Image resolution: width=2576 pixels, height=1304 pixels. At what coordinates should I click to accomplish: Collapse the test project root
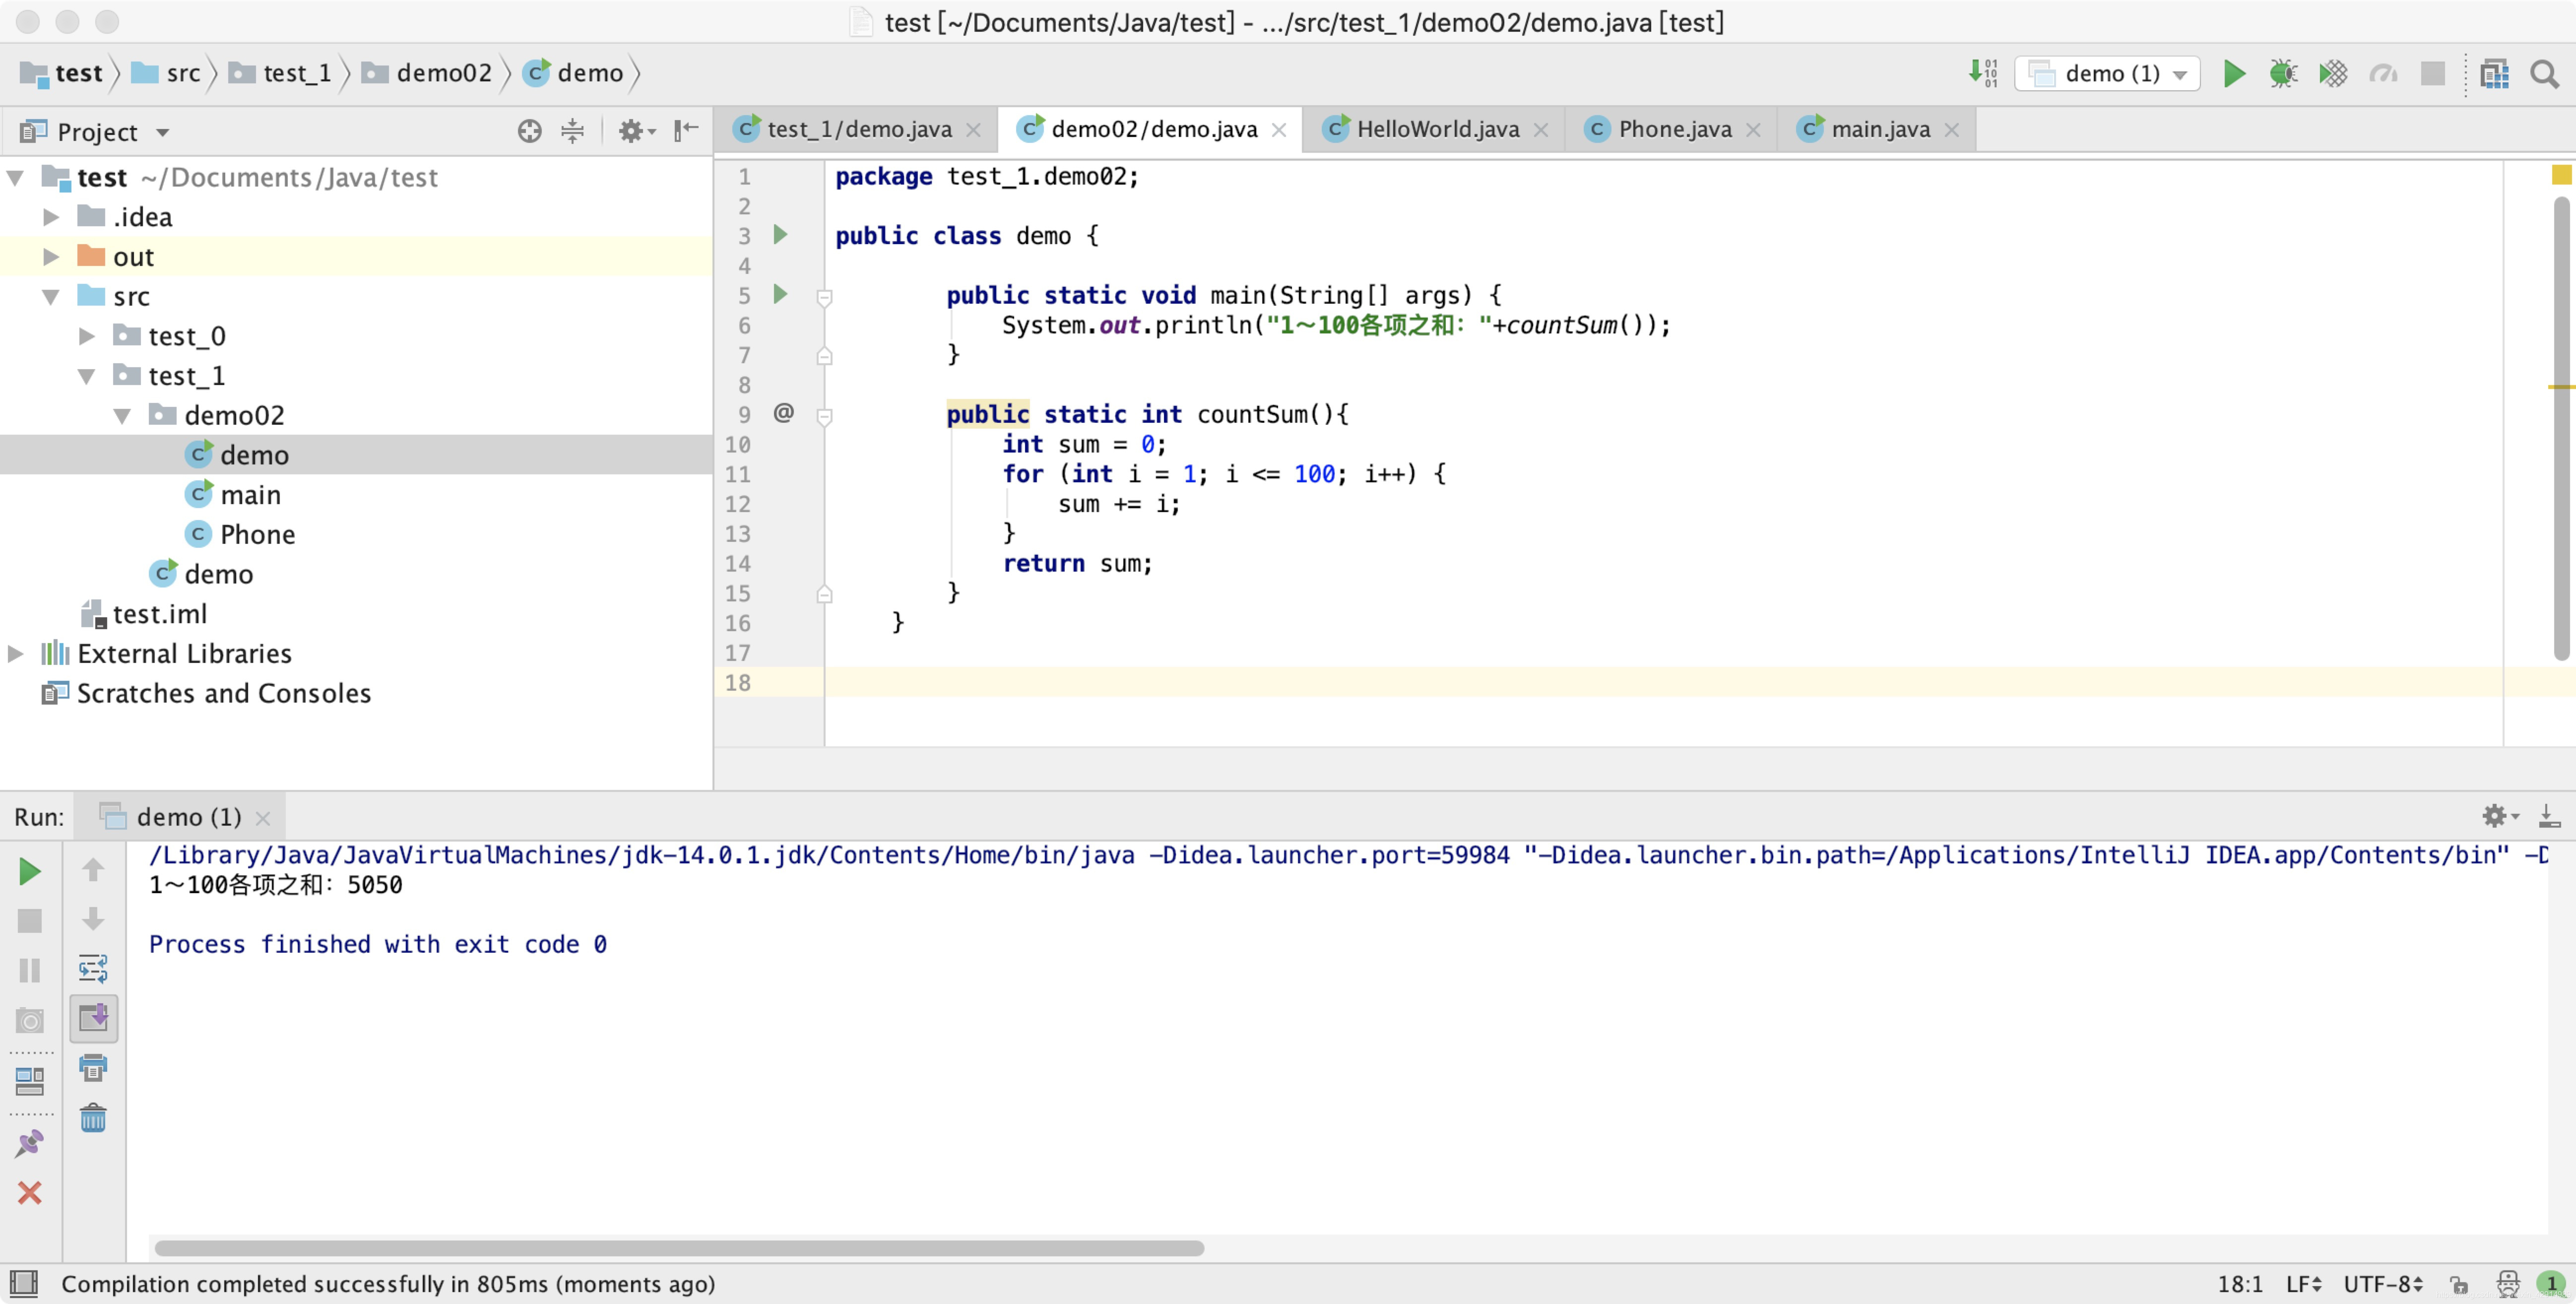click(x=15, y=177)
